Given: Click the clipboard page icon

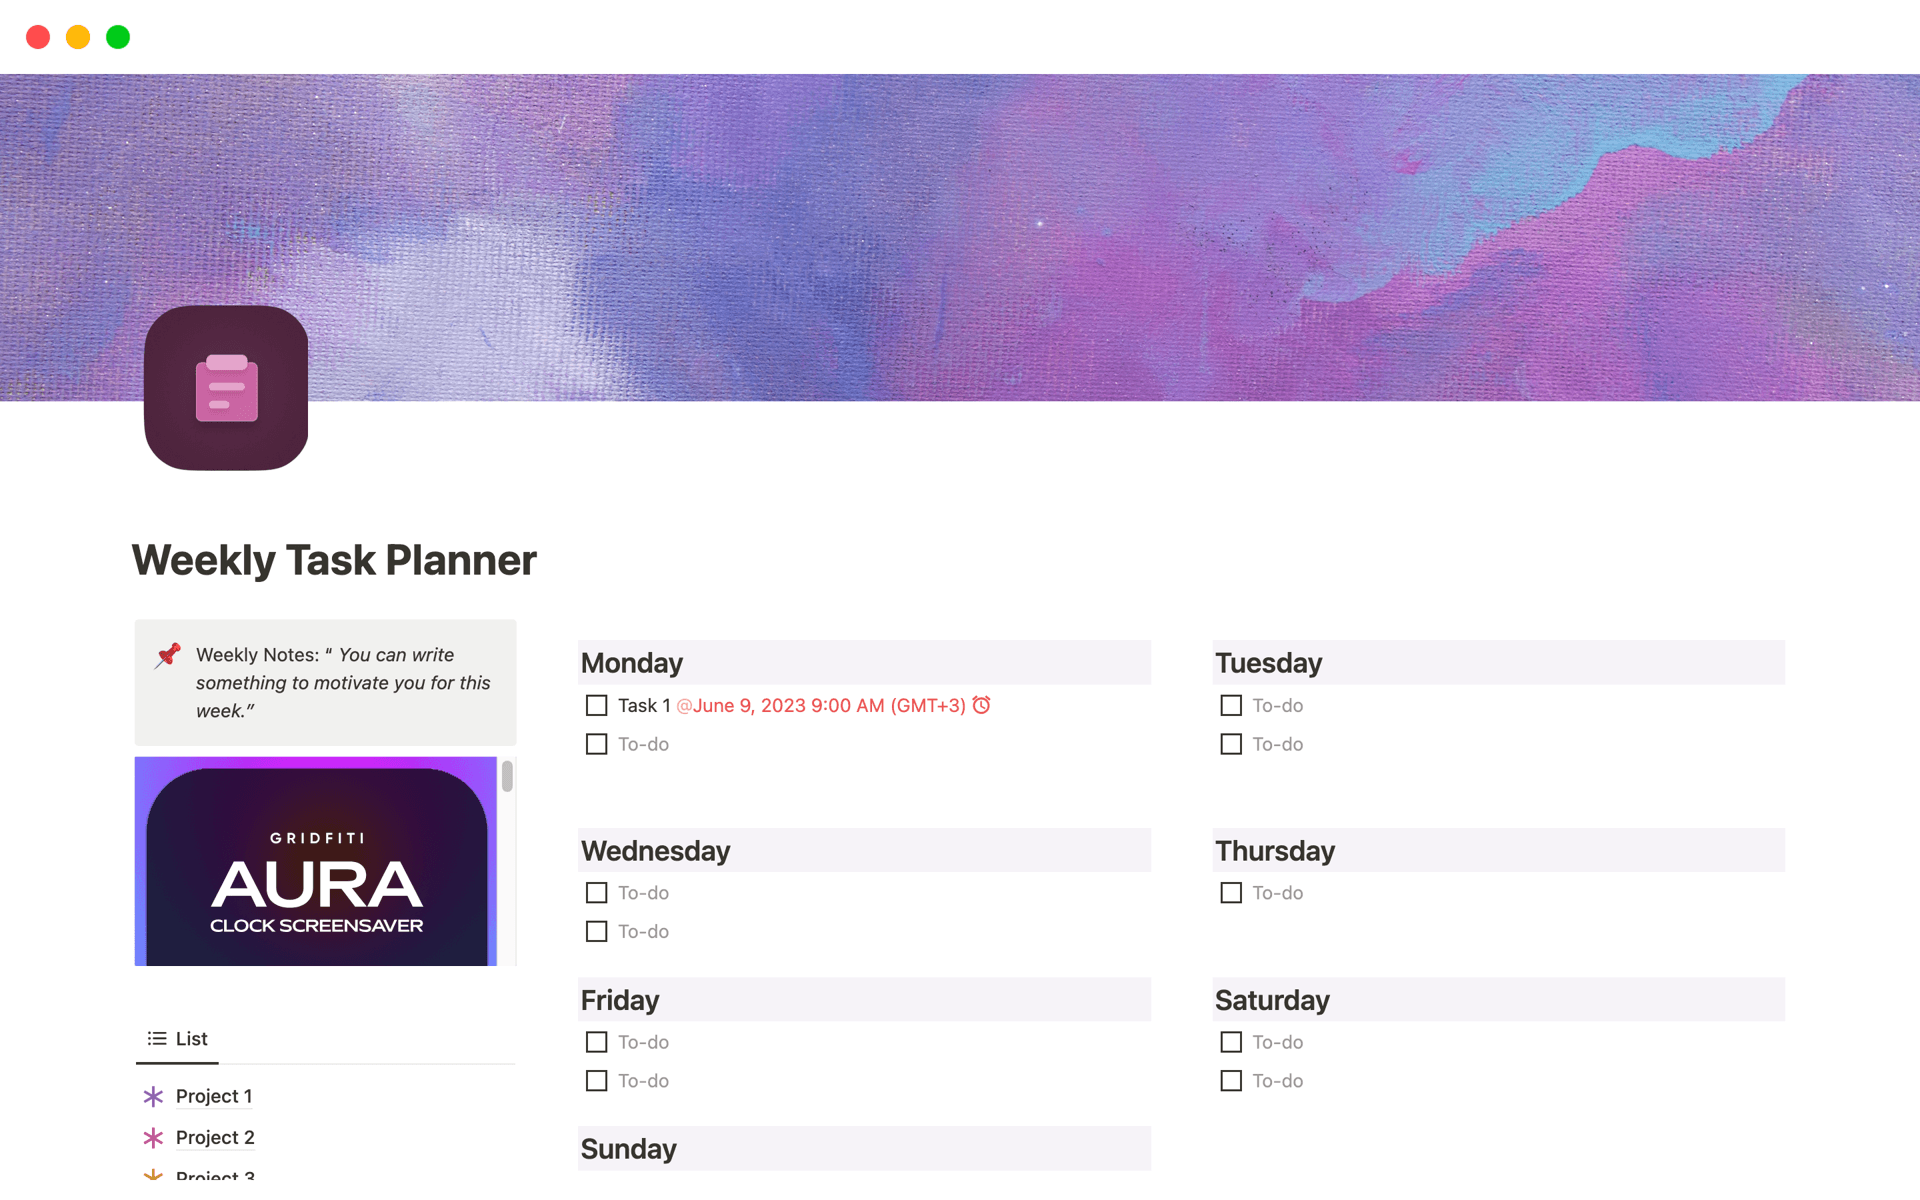Looking at the screenshot, I should (226, 388).
